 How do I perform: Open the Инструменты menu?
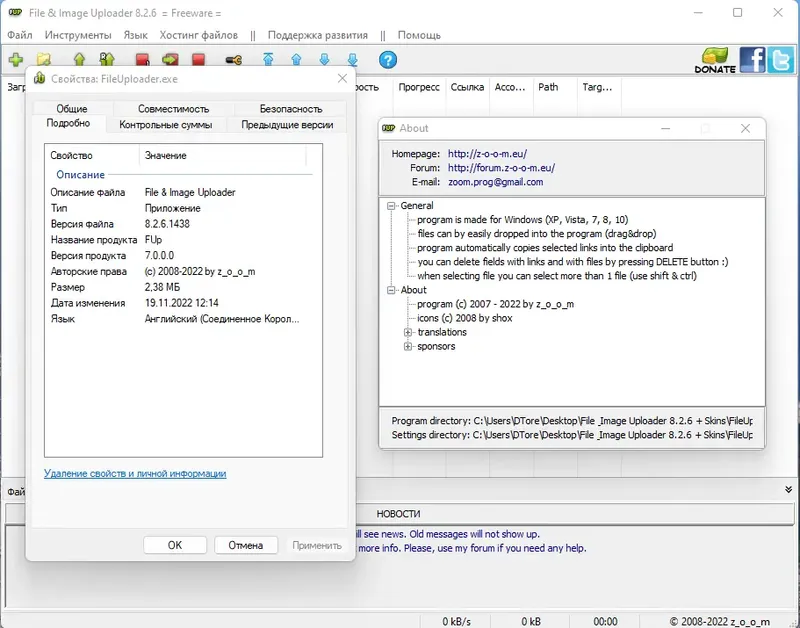(78, 35)
